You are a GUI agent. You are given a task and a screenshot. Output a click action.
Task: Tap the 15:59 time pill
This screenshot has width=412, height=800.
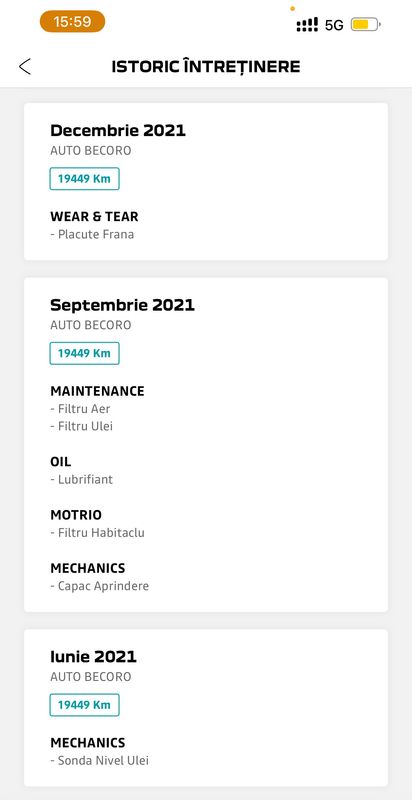pos(72,21)
